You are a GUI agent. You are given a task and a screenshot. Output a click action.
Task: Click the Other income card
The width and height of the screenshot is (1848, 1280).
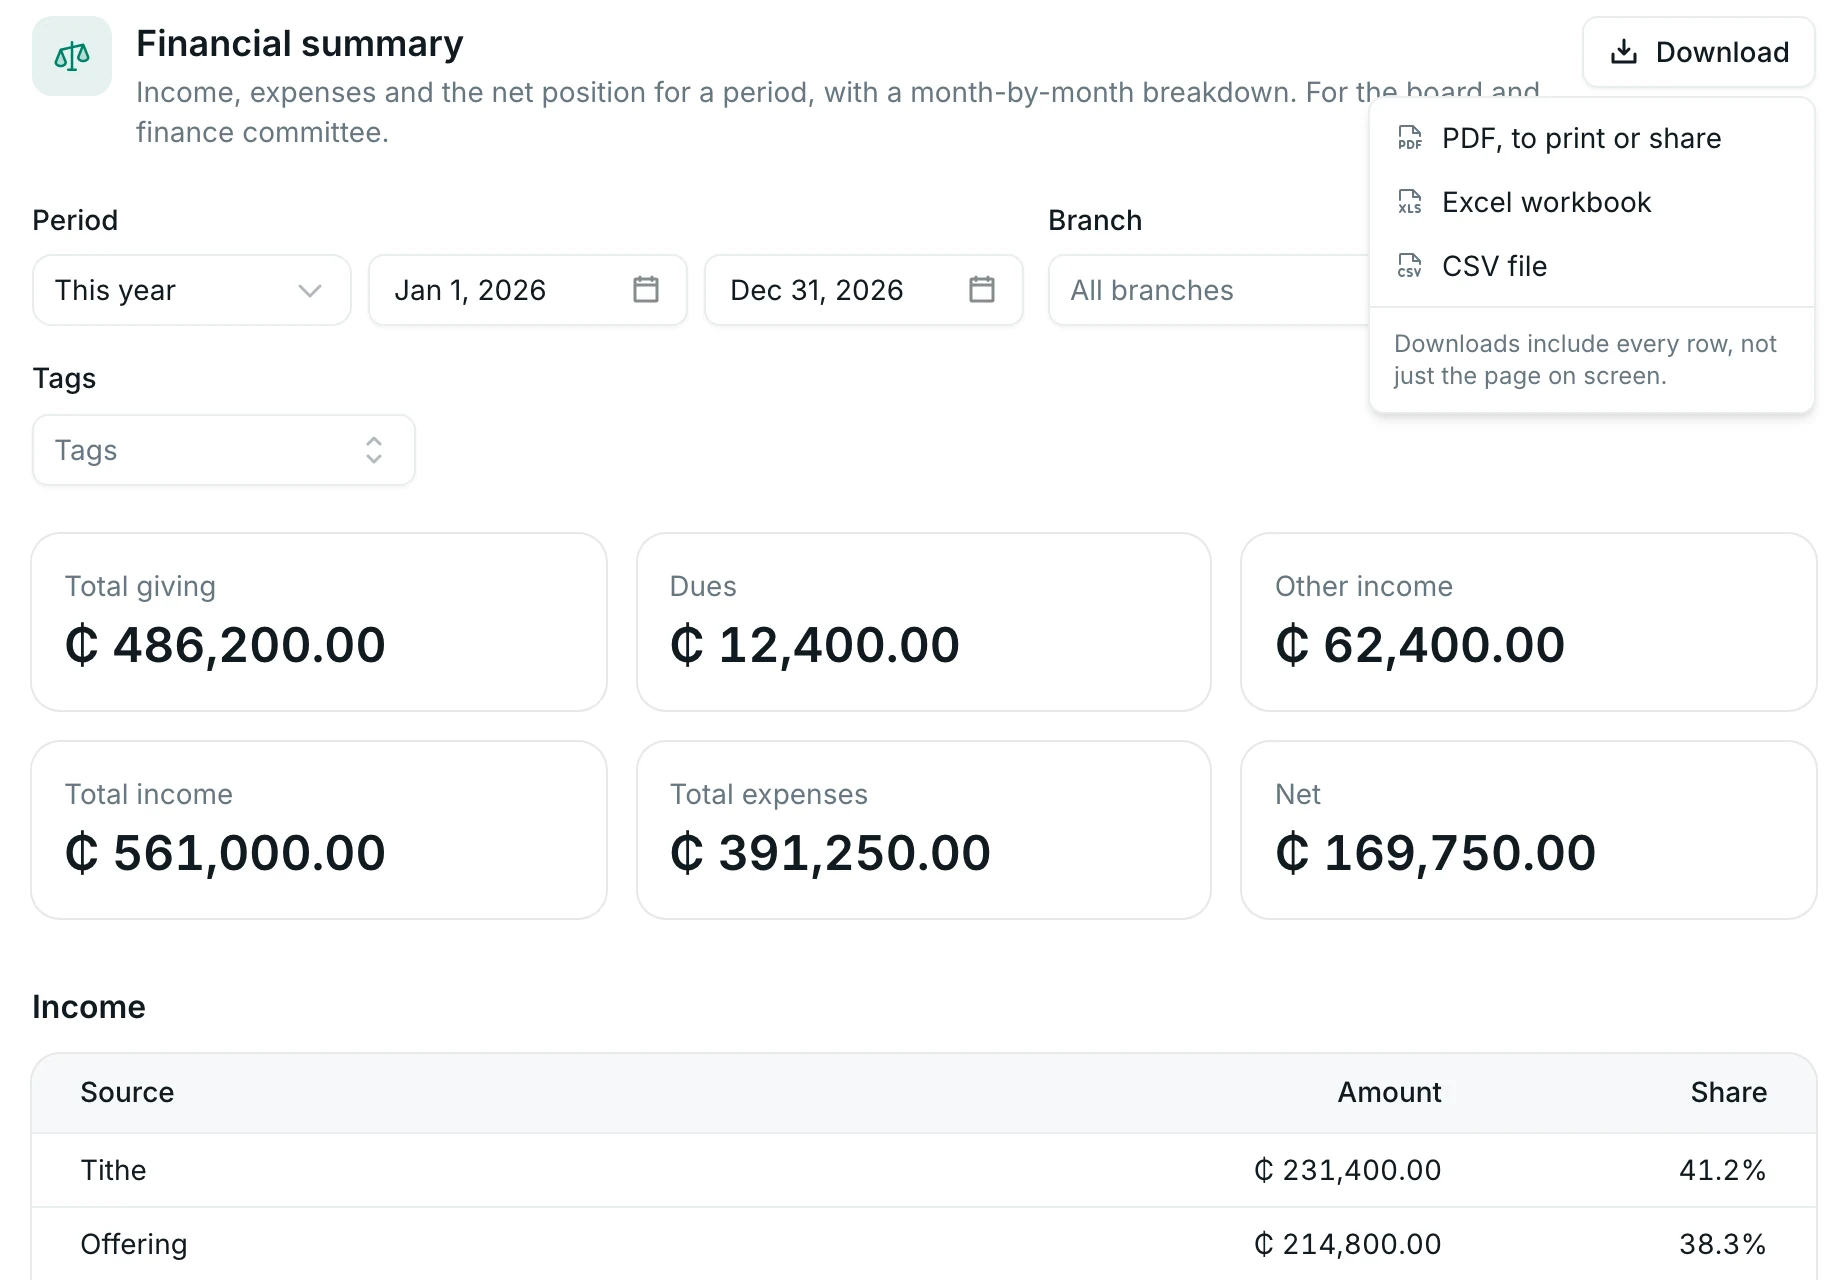pos(1529,622)
